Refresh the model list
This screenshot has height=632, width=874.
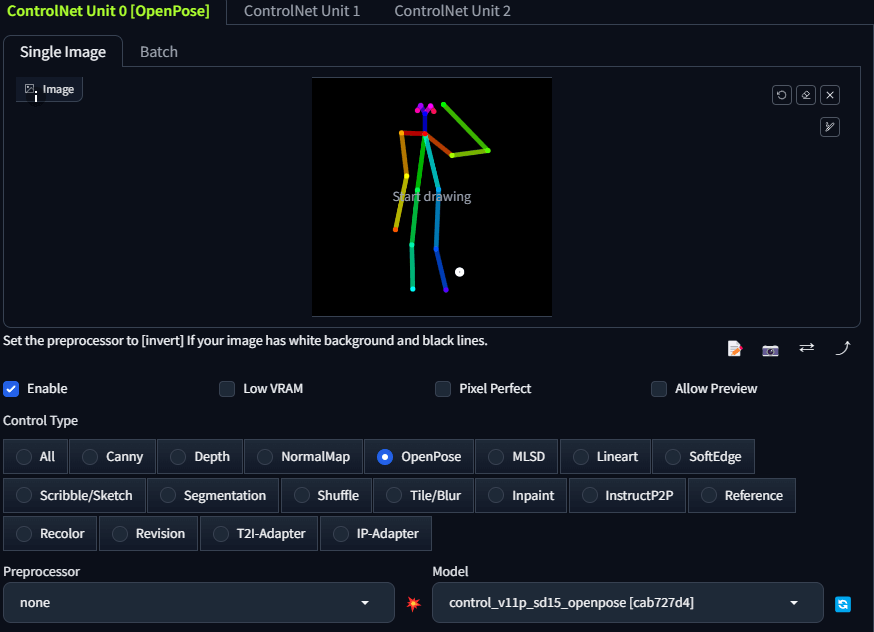click(x=842, y=603)
